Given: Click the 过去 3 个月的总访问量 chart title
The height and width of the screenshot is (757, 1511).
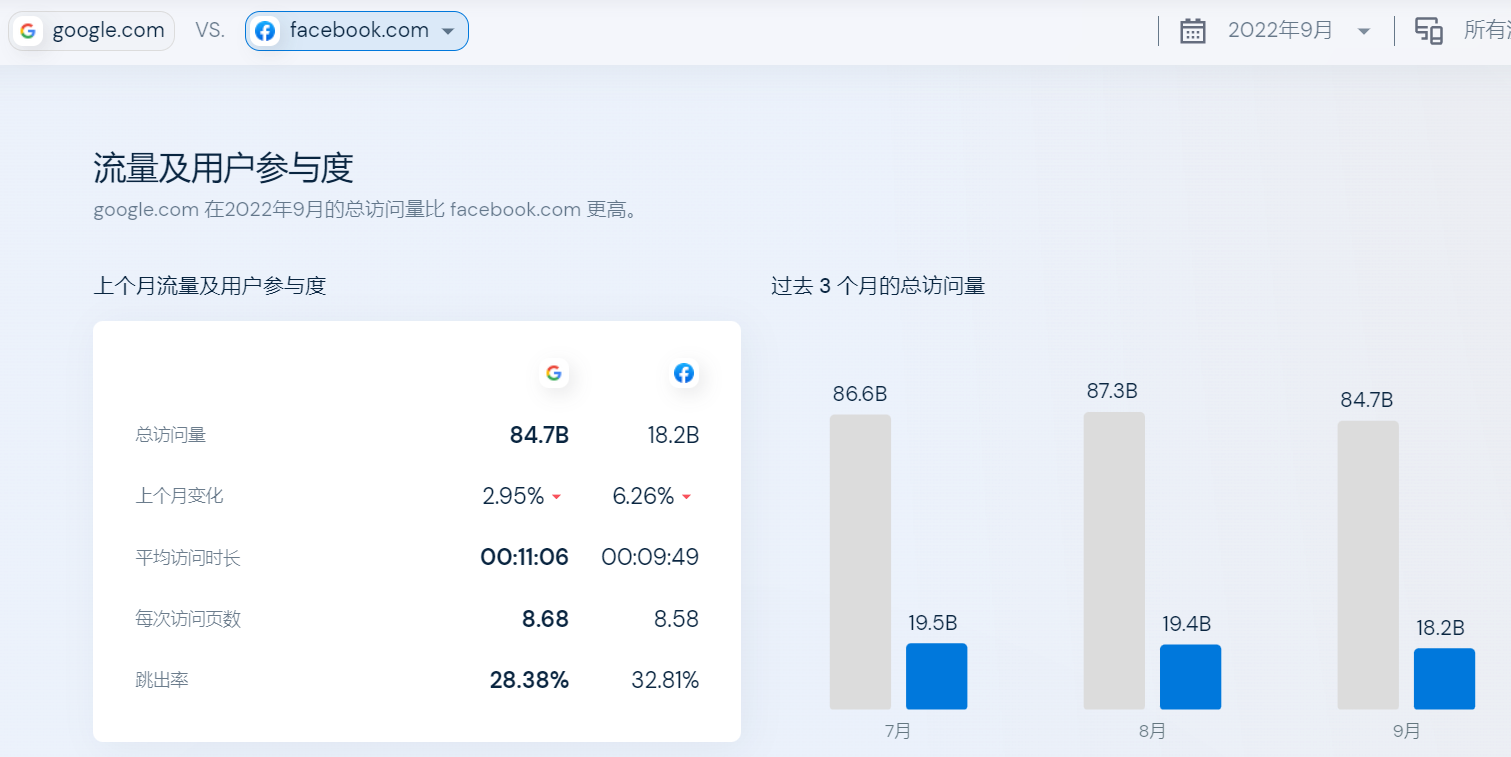Looking at the screenshot, I should [878, 286].
